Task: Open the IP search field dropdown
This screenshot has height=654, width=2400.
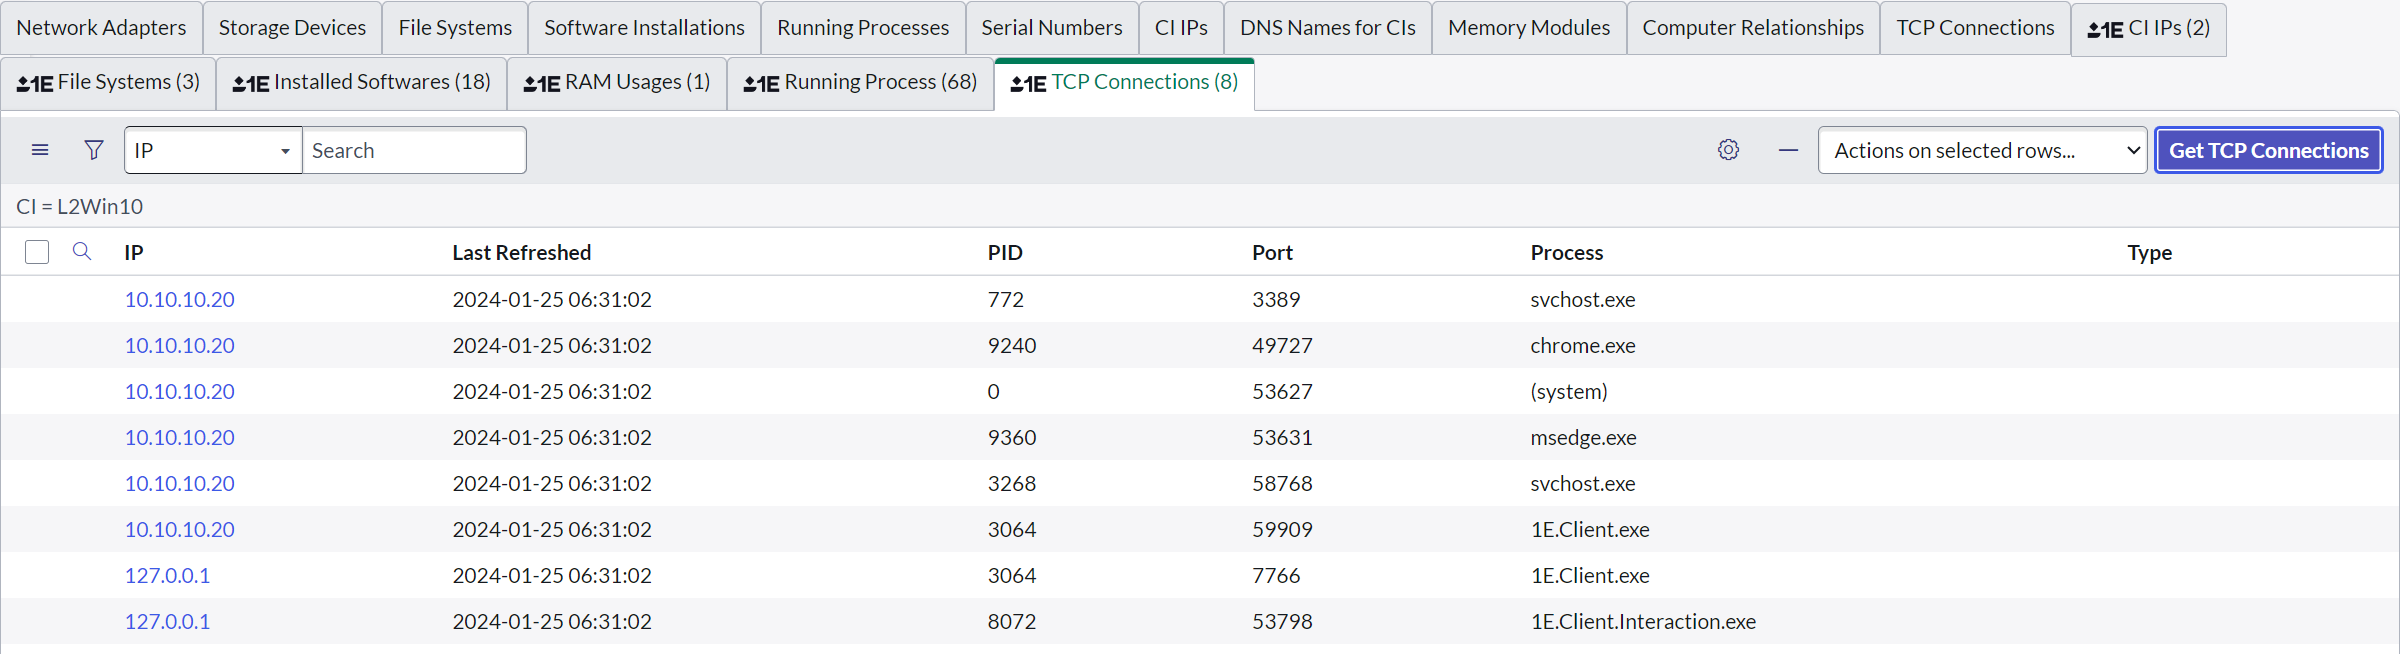Action: point(212,150)
